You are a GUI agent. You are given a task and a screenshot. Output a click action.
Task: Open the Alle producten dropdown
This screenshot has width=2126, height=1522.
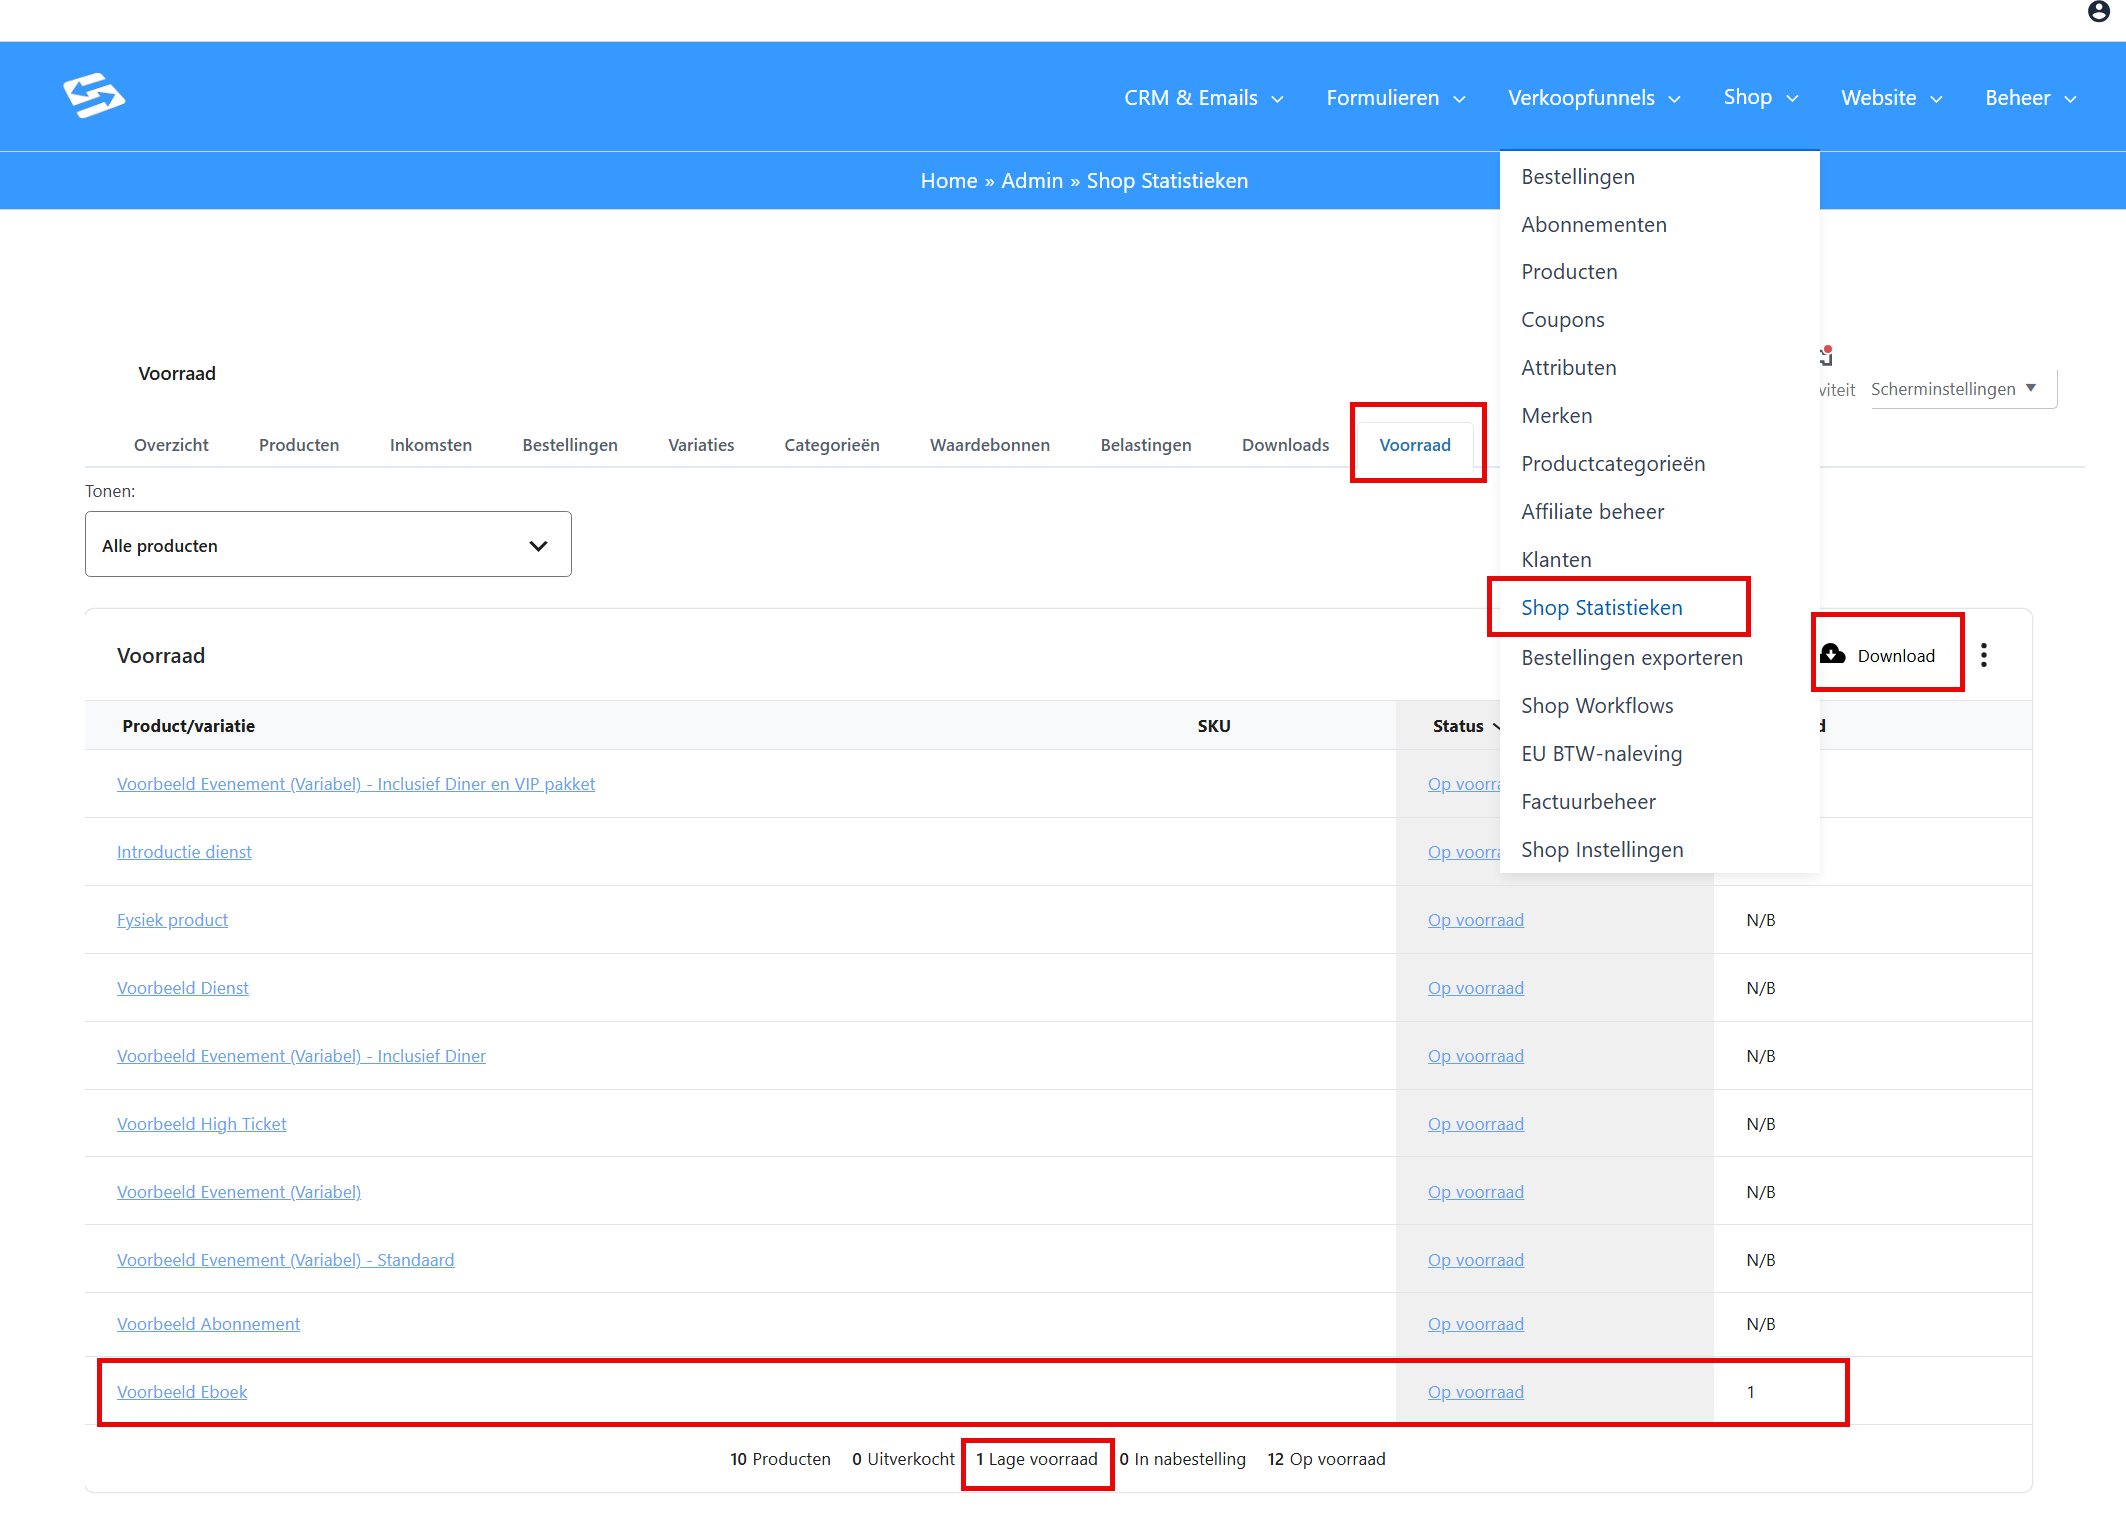(328, 545)
